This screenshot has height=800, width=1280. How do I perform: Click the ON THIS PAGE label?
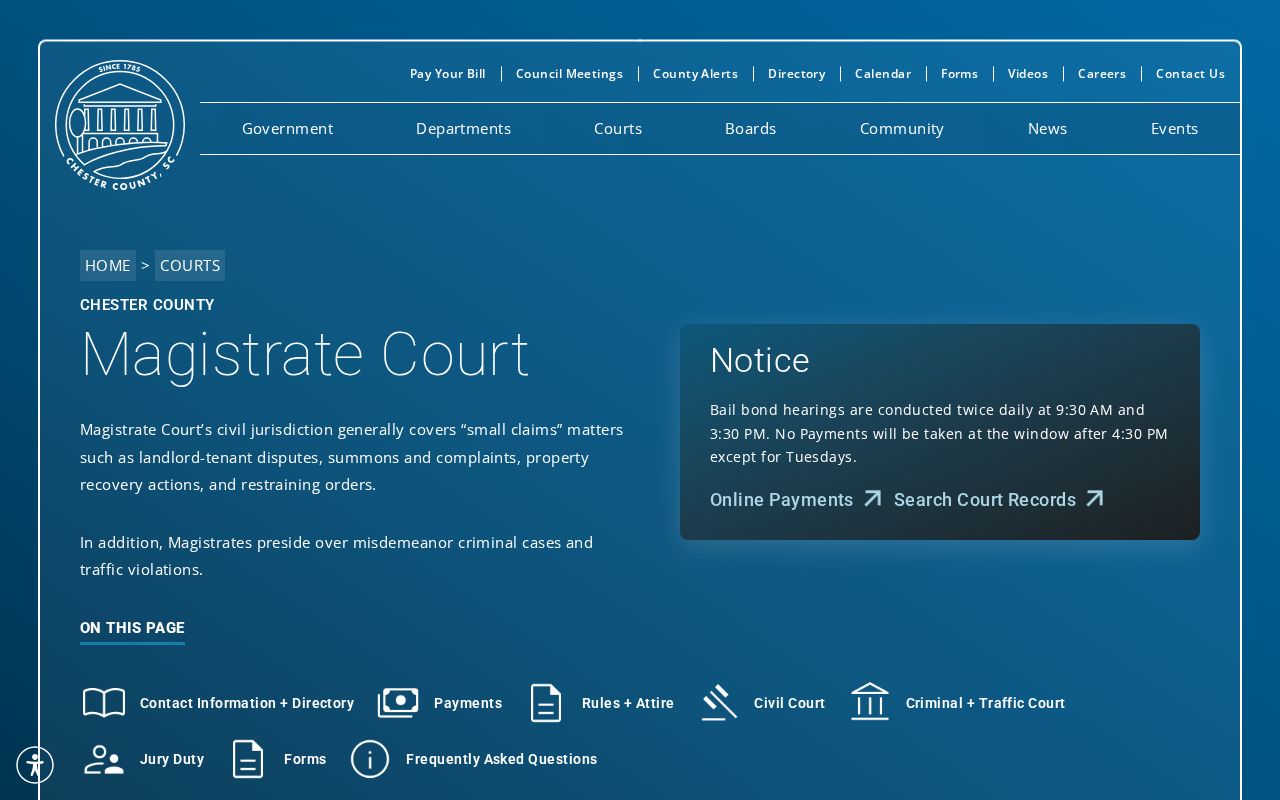click(x=132, y=628)
